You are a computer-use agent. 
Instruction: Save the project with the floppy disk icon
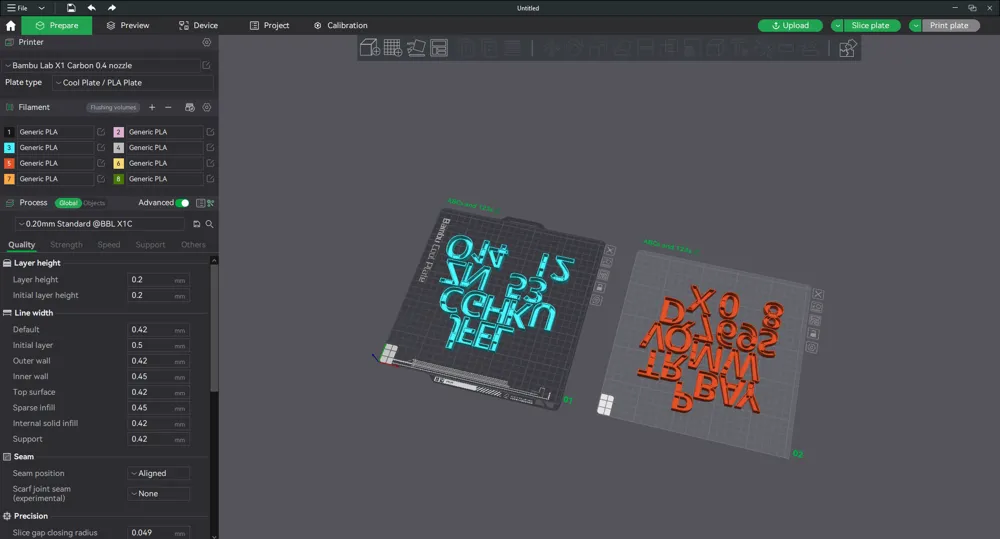coord(71,8)
